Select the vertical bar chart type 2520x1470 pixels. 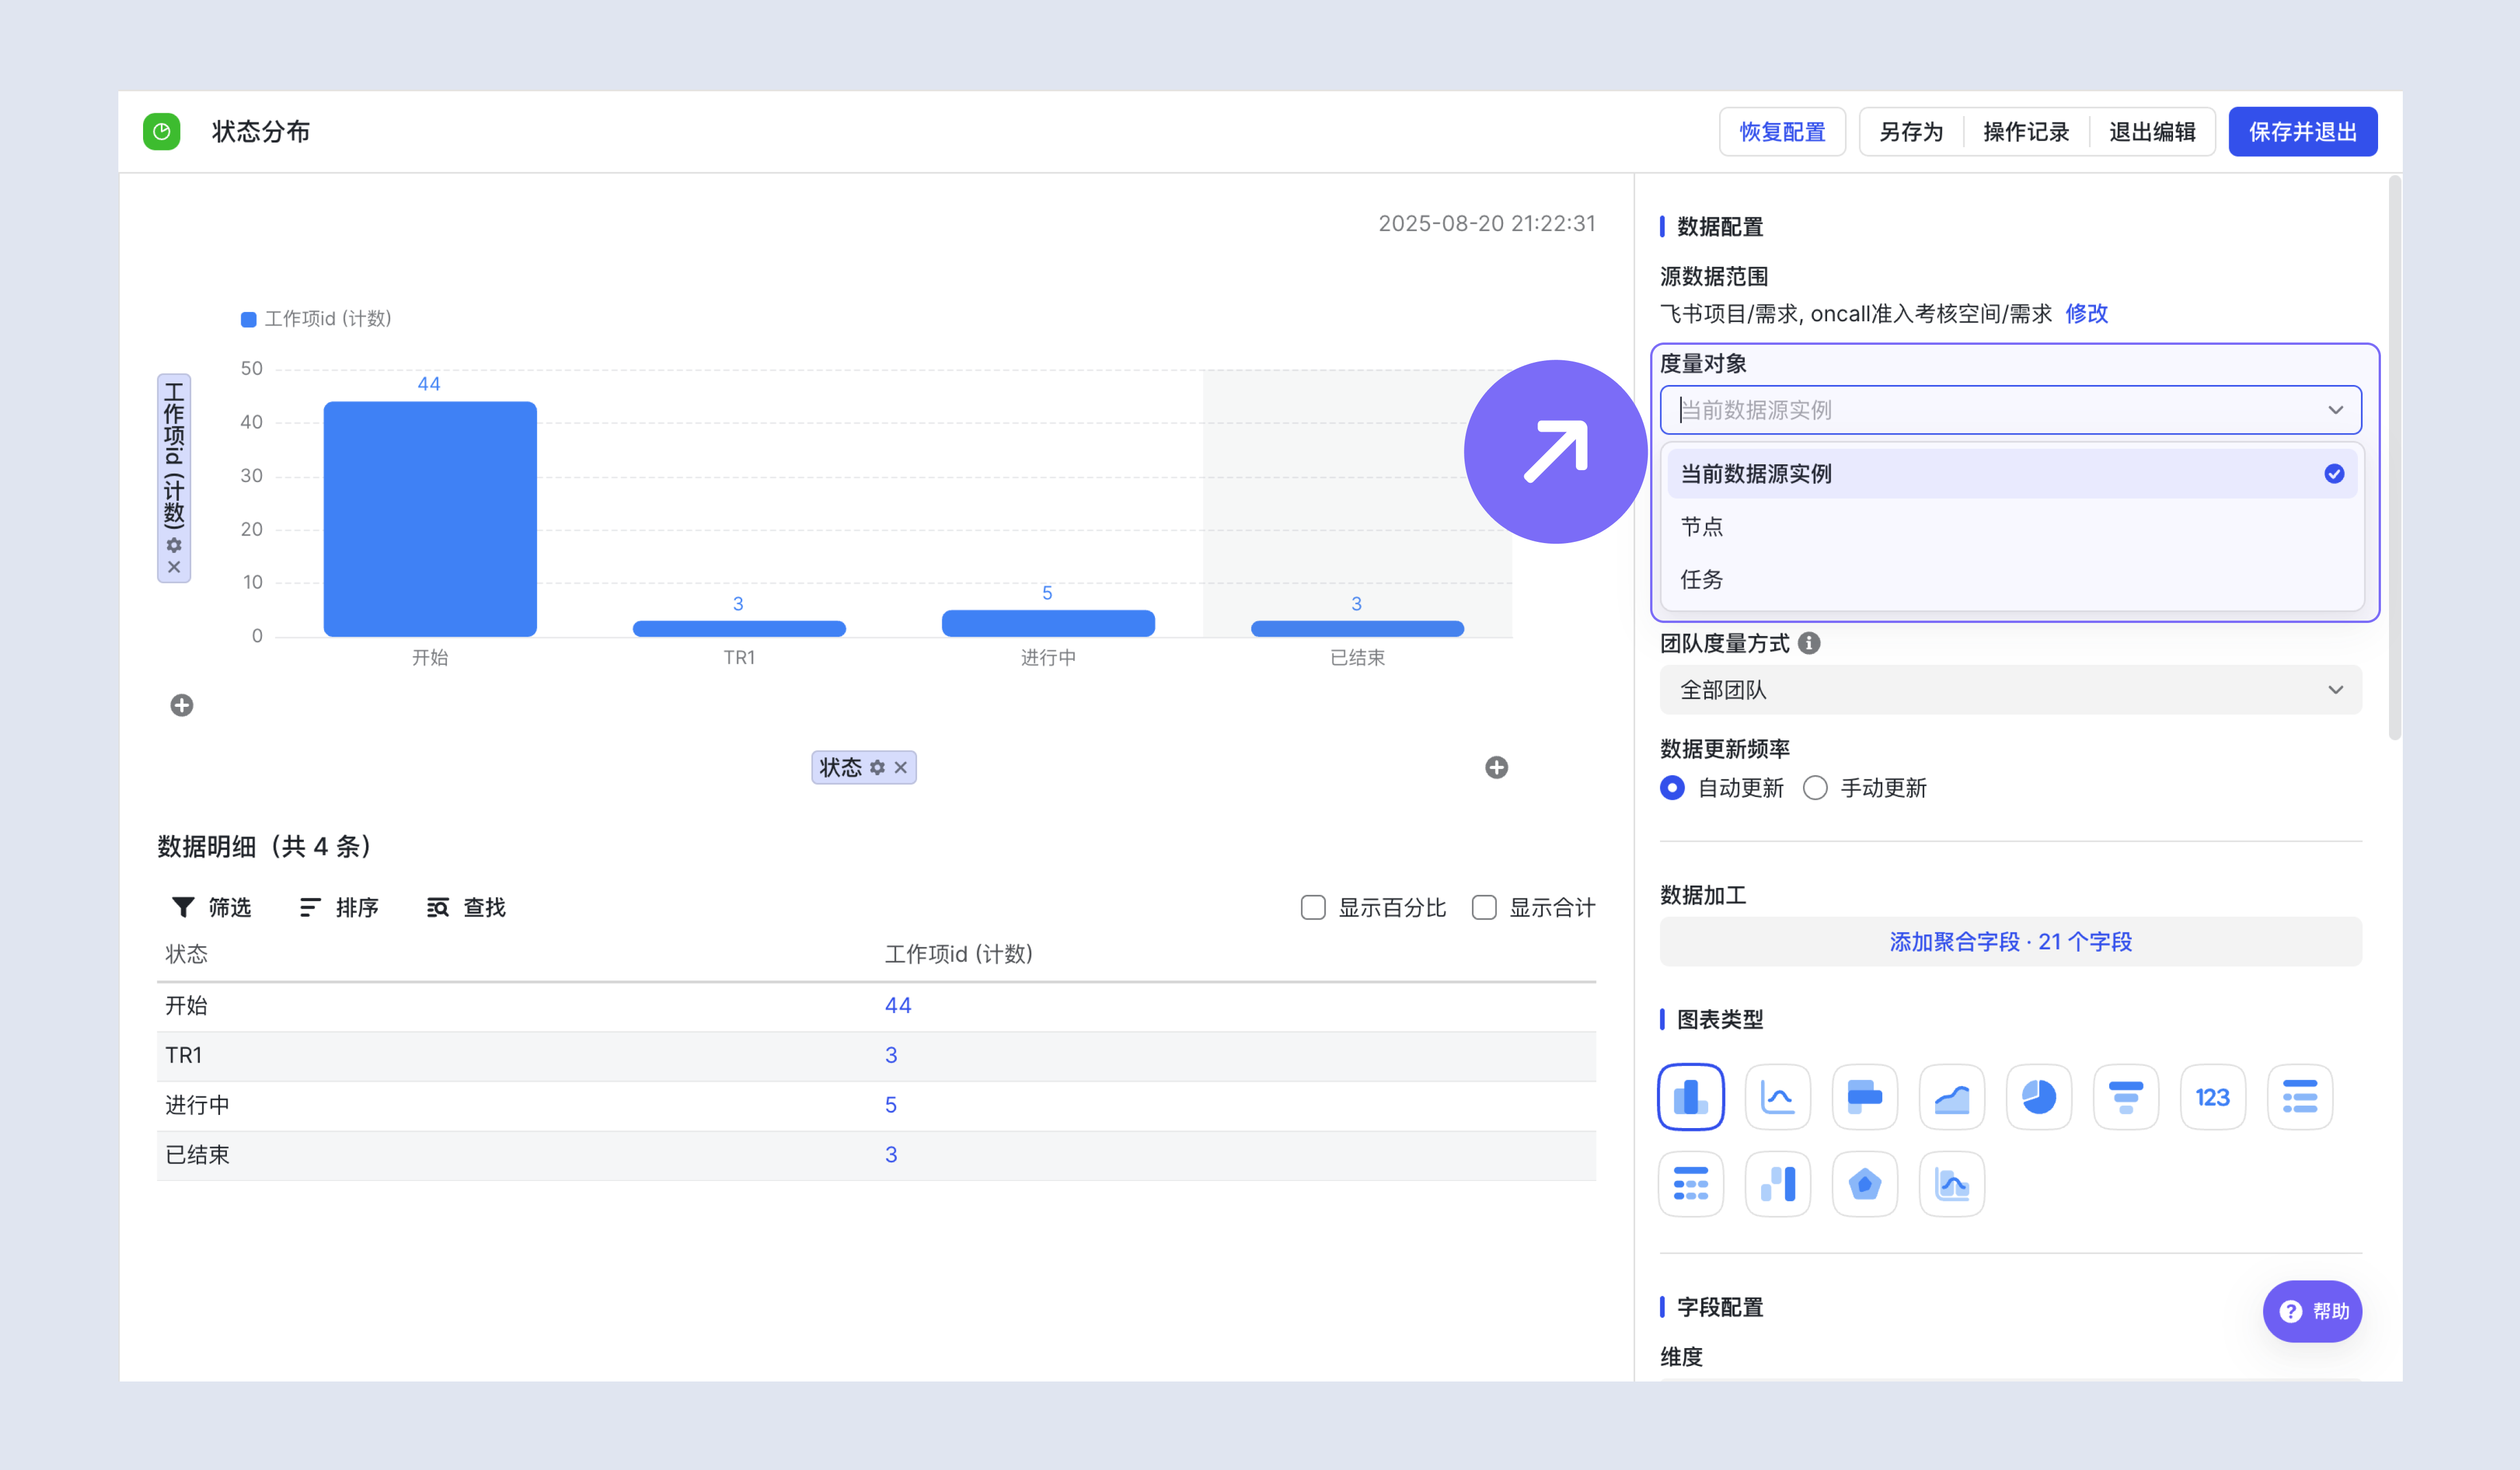[1690, 1097]
